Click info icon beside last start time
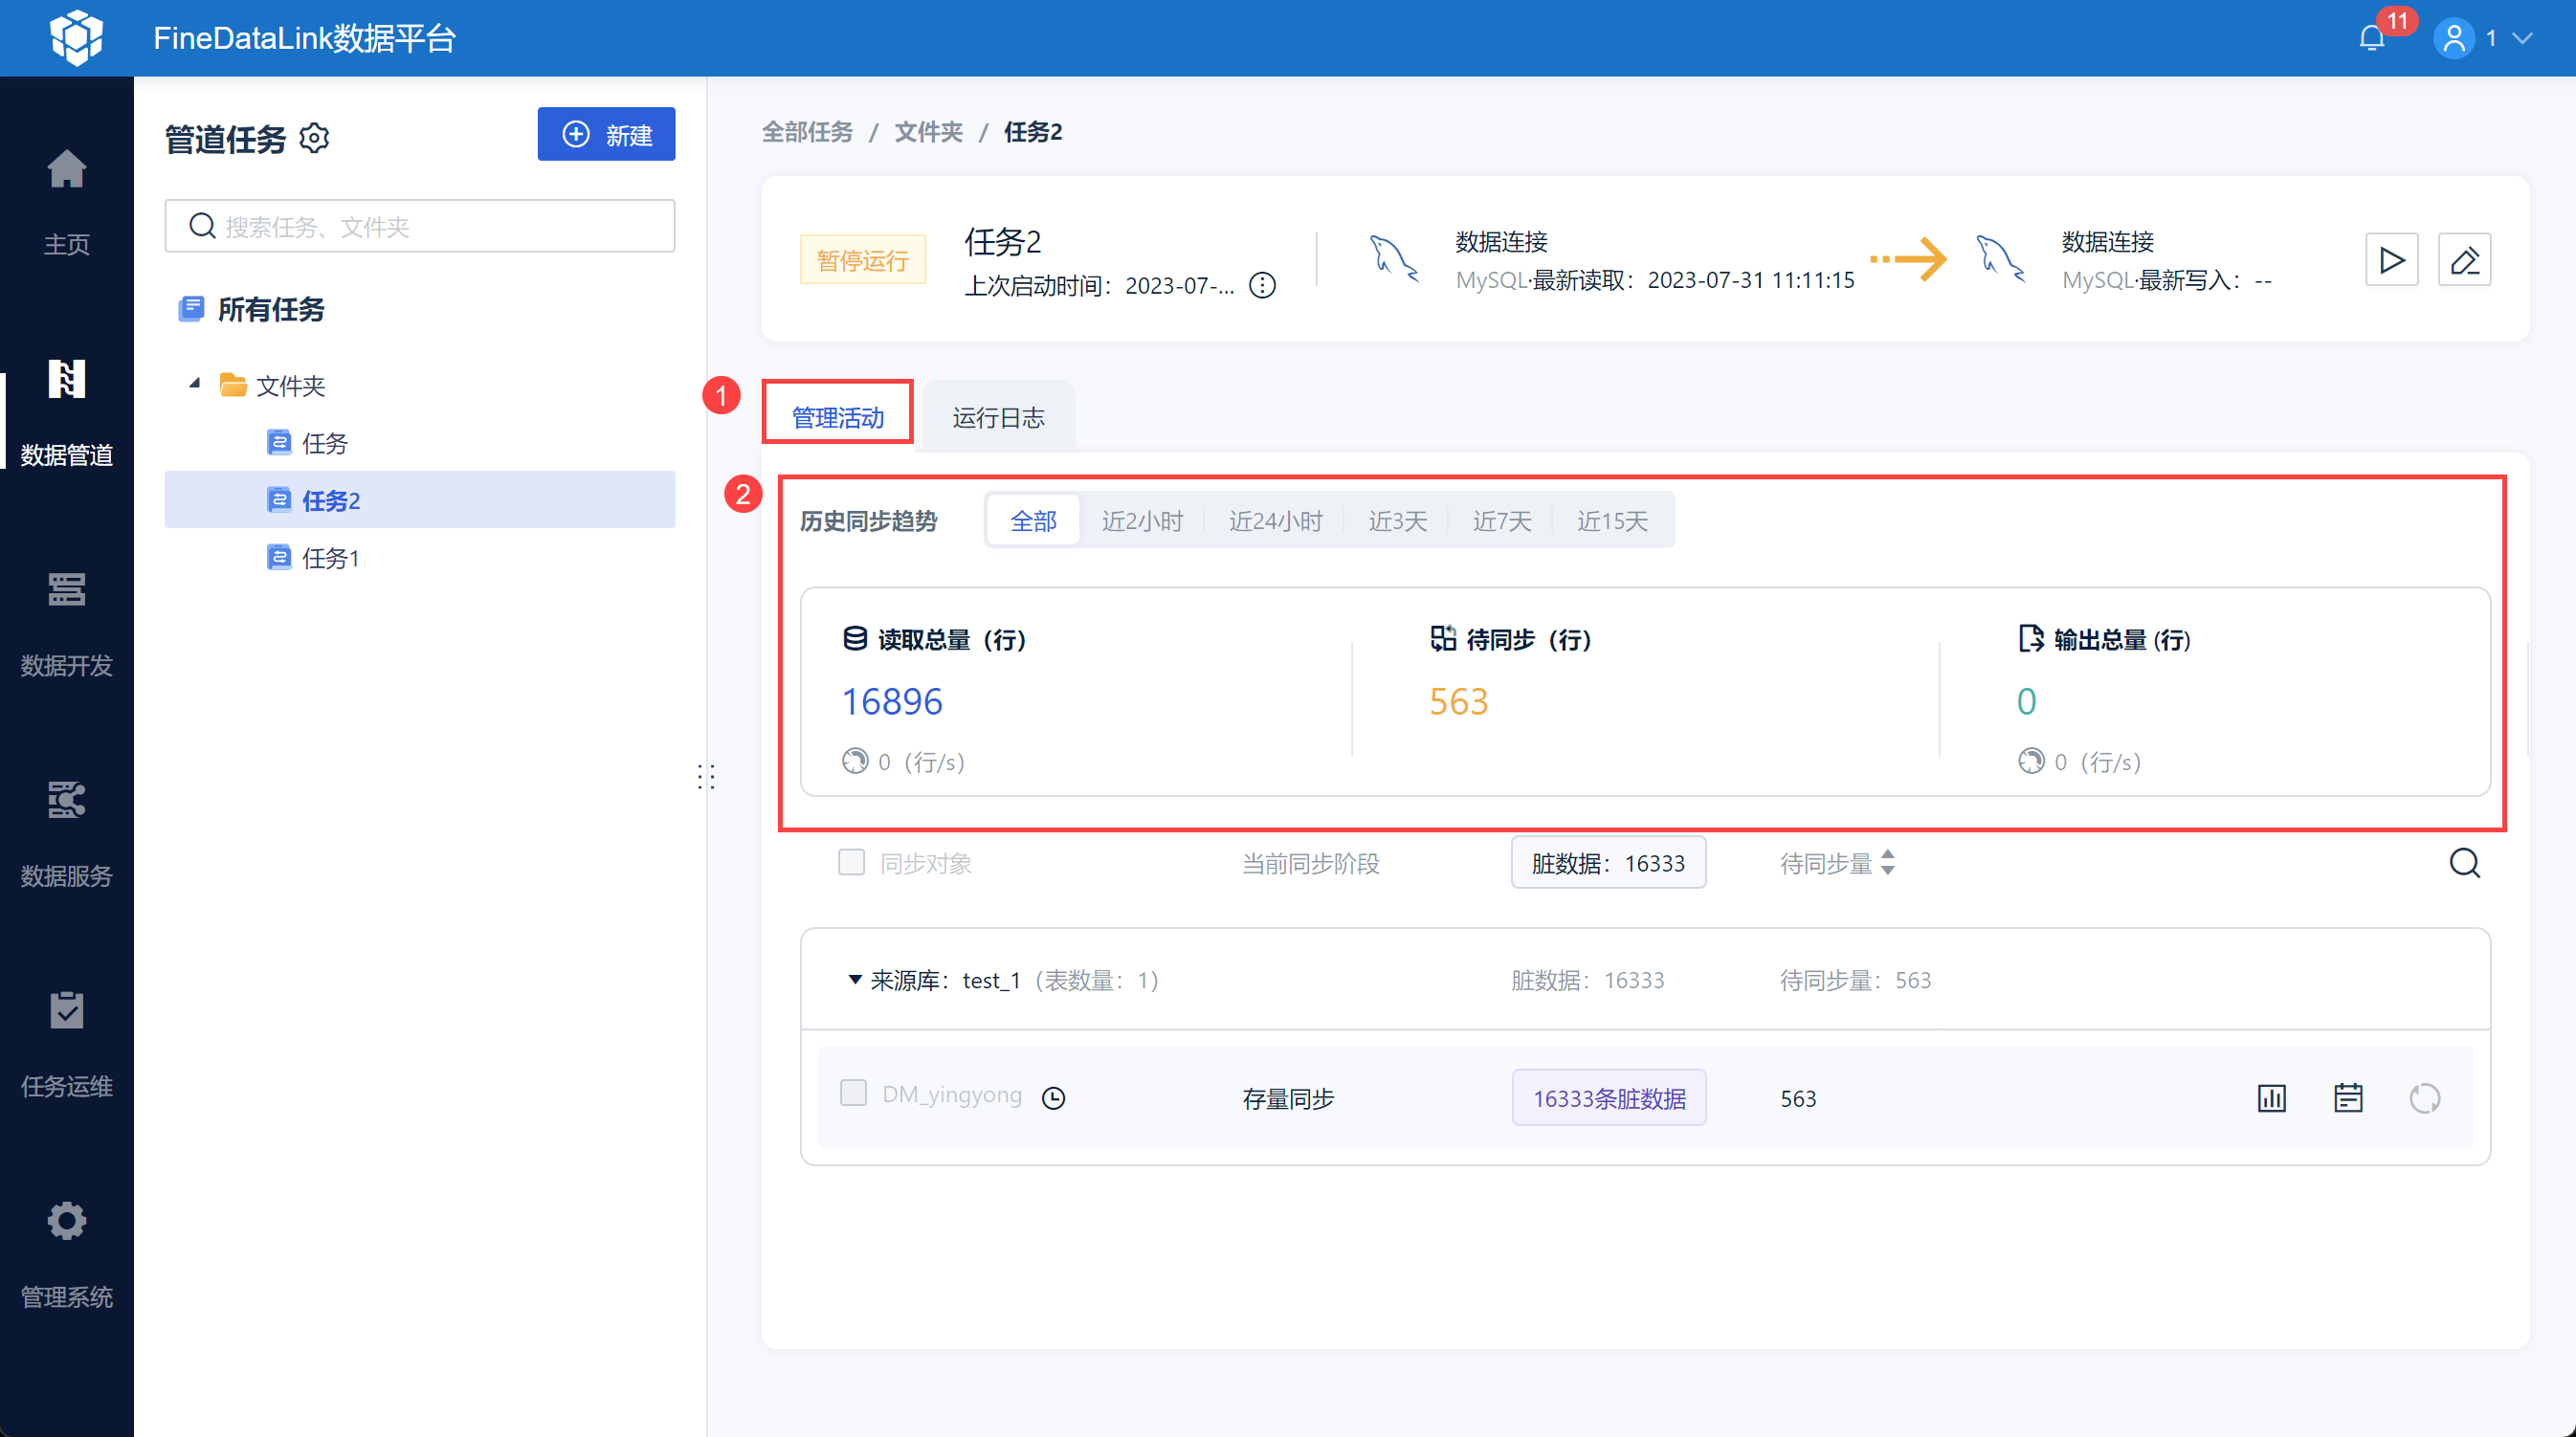The image size is (2576, 1437). click(1263, 286)
